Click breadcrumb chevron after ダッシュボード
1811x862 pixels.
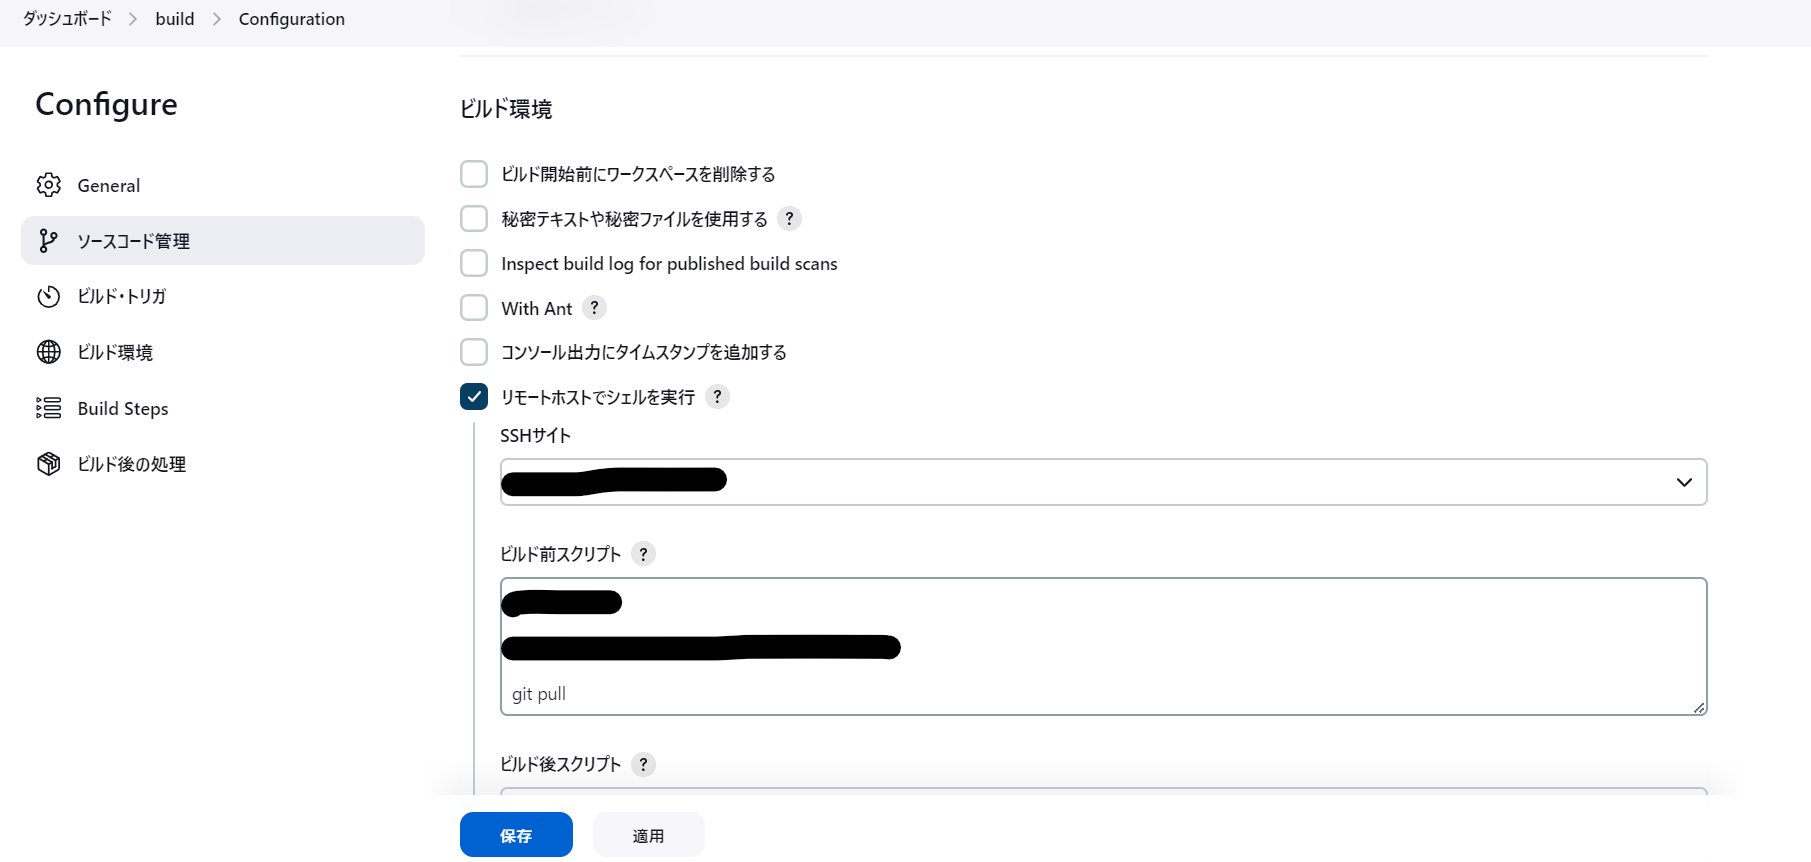tap(133, 19)
